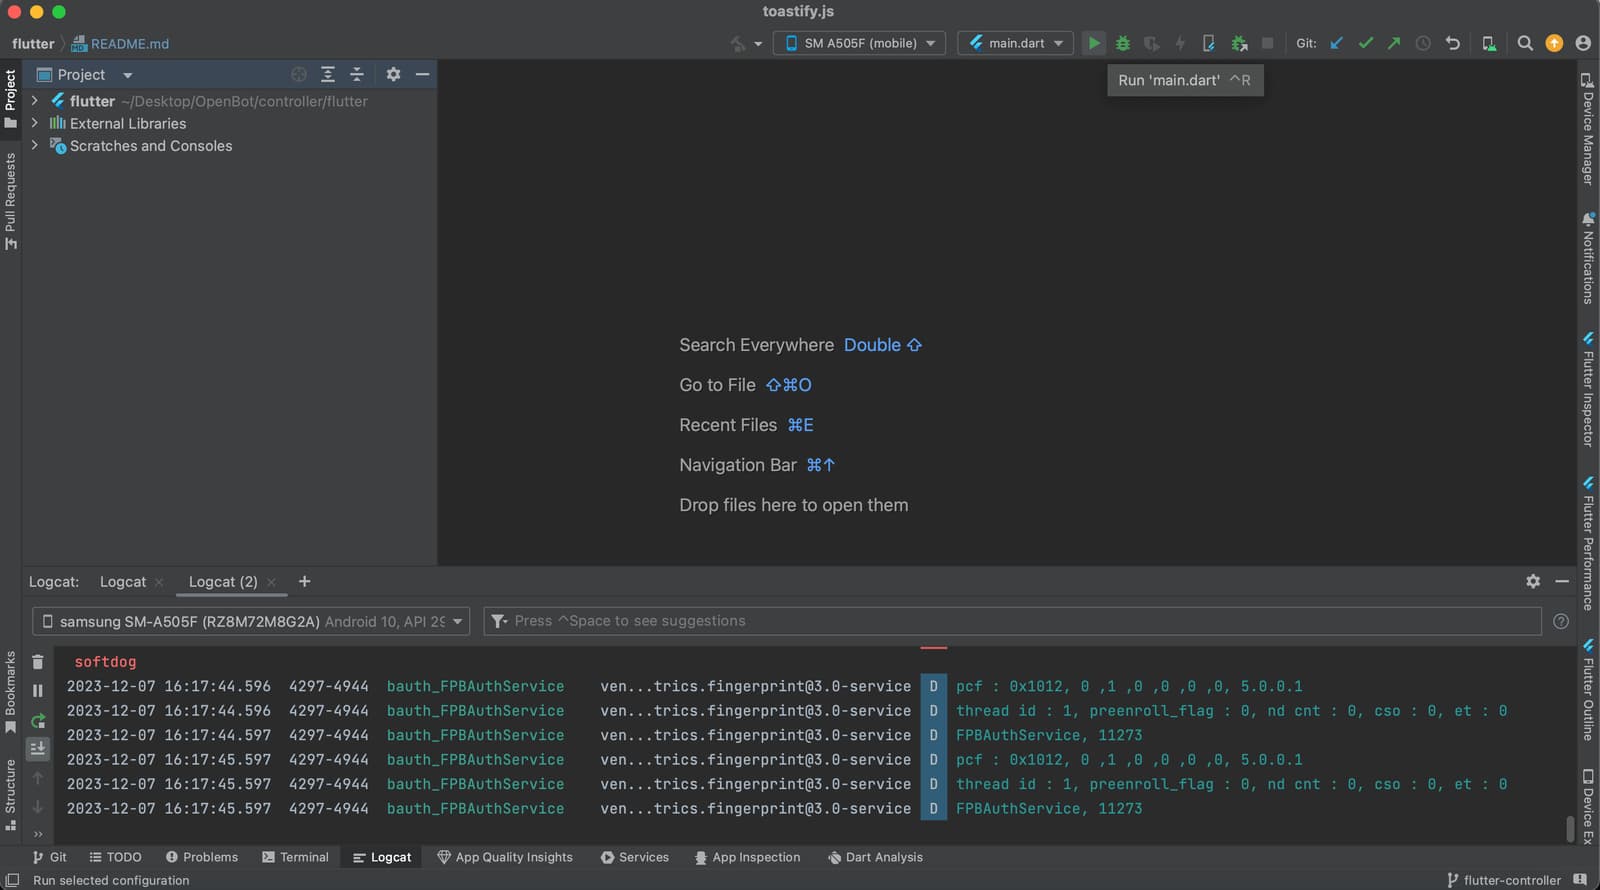Screen dimensions: 1600x890
Task: Pause the logcat output
Action: point(38,691)
